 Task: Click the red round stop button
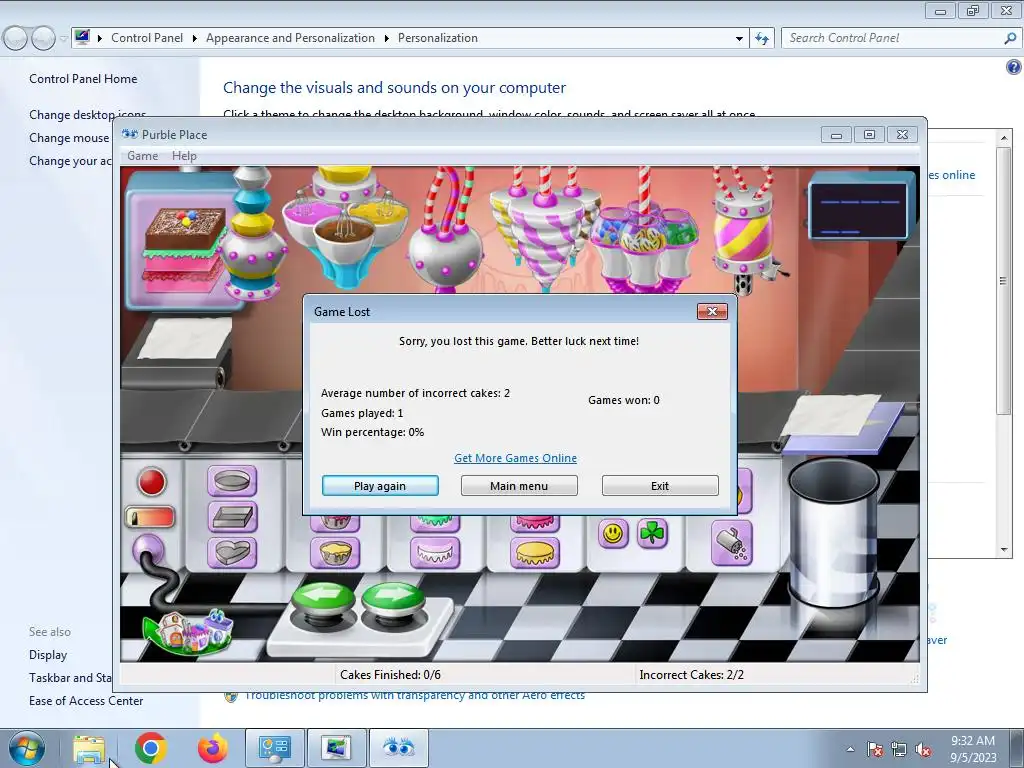click(x=152, y=482)
